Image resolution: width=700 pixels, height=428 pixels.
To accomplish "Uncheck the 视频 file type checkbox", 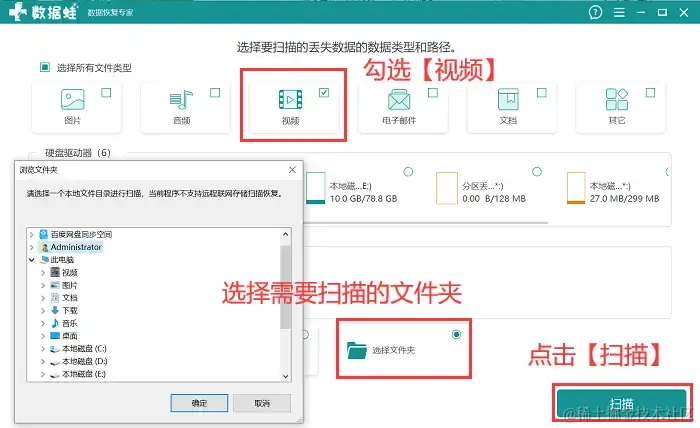I will (324, 93).
